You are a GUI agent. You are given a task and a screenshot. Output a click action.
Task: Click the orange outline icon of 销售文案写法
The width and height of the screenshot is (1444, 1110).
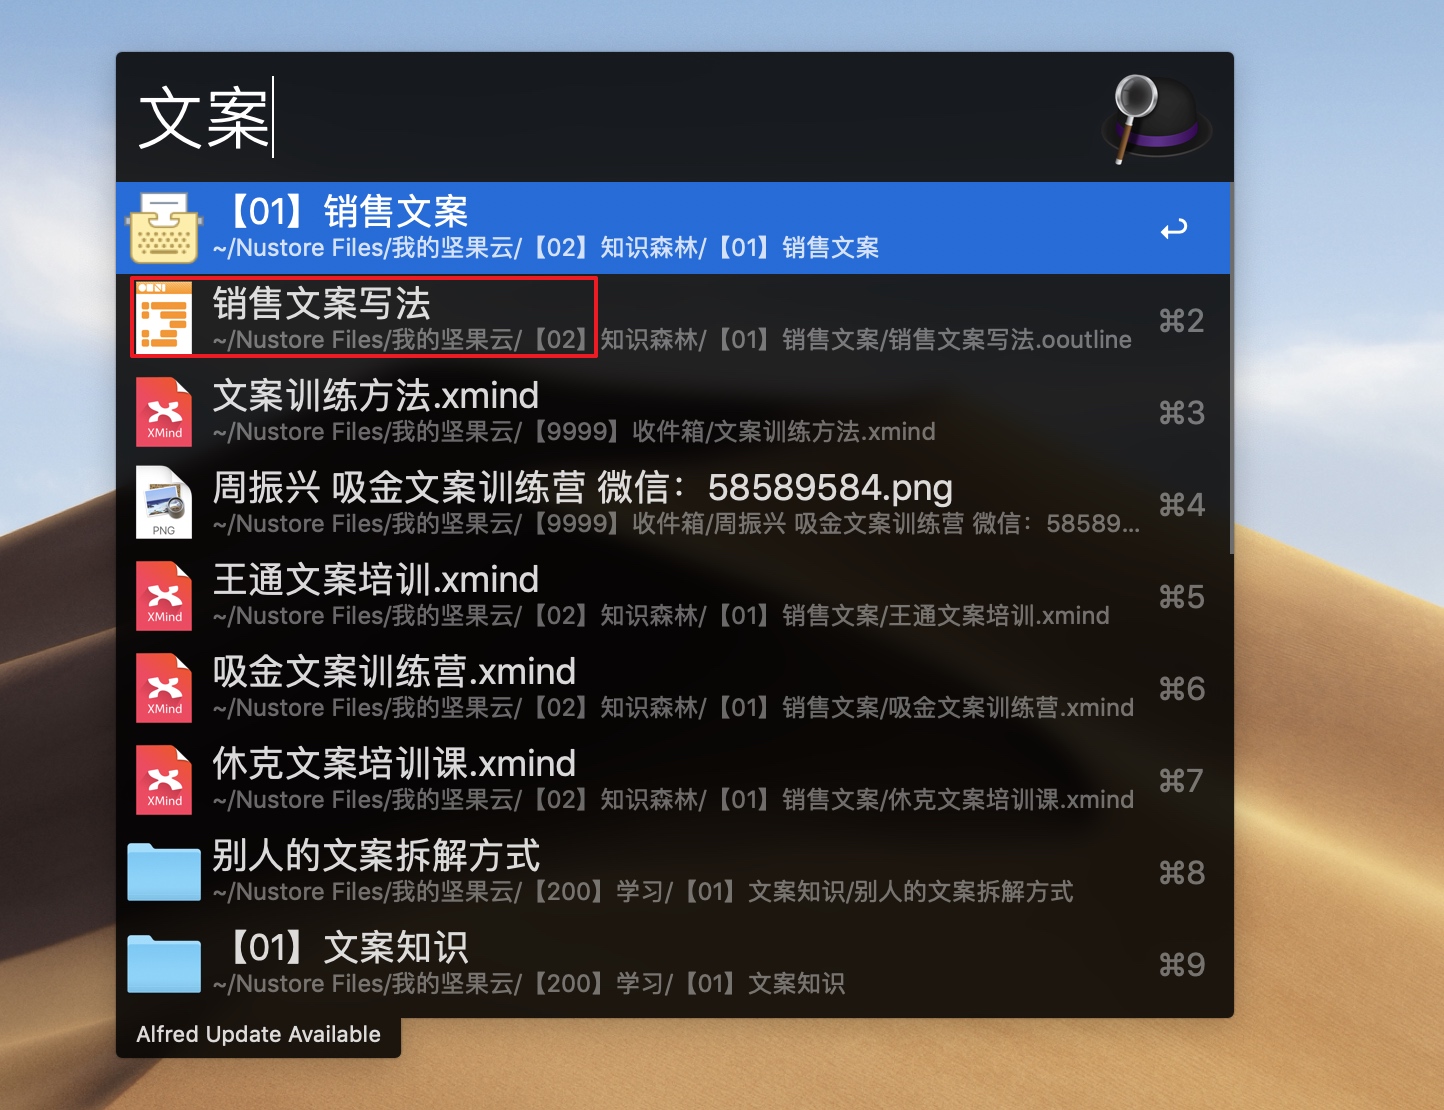pos(164,319)
